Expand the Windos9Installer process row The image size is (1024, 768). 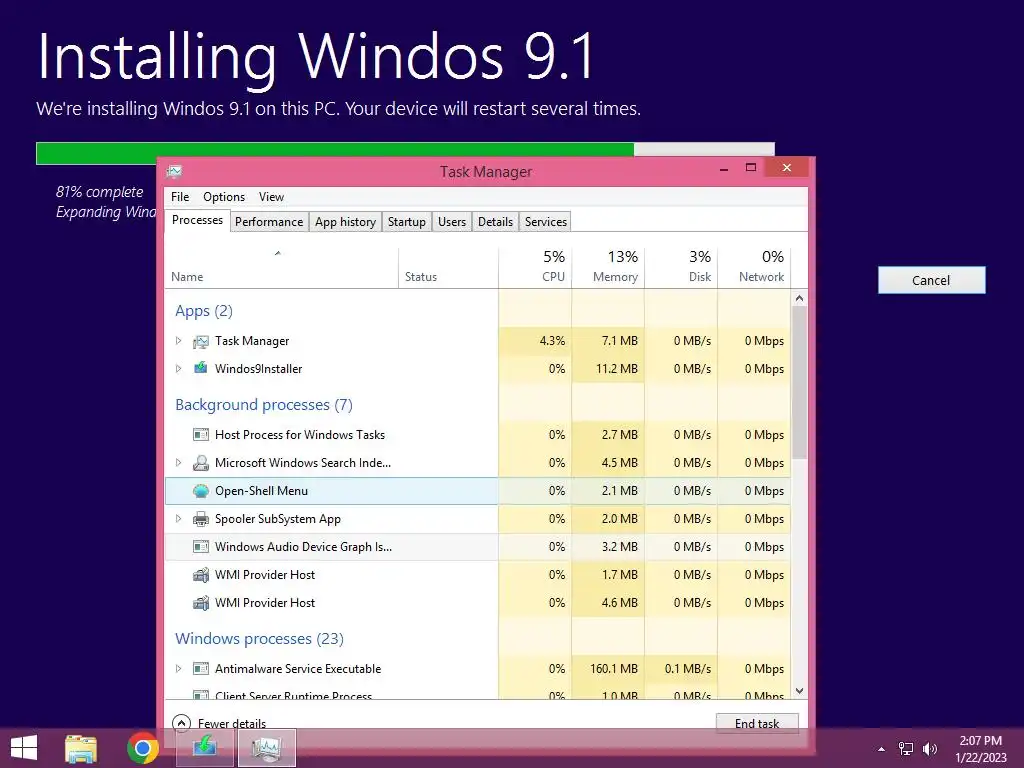click(x=178, y=368)
